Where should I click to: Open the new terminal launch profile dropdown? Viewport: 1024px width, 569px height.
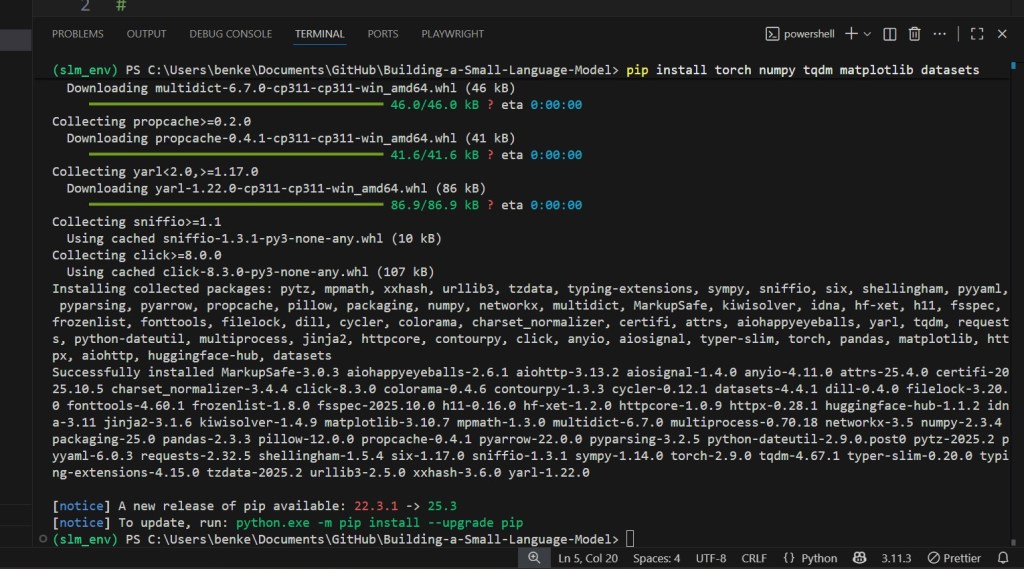[x=867, y=34]
